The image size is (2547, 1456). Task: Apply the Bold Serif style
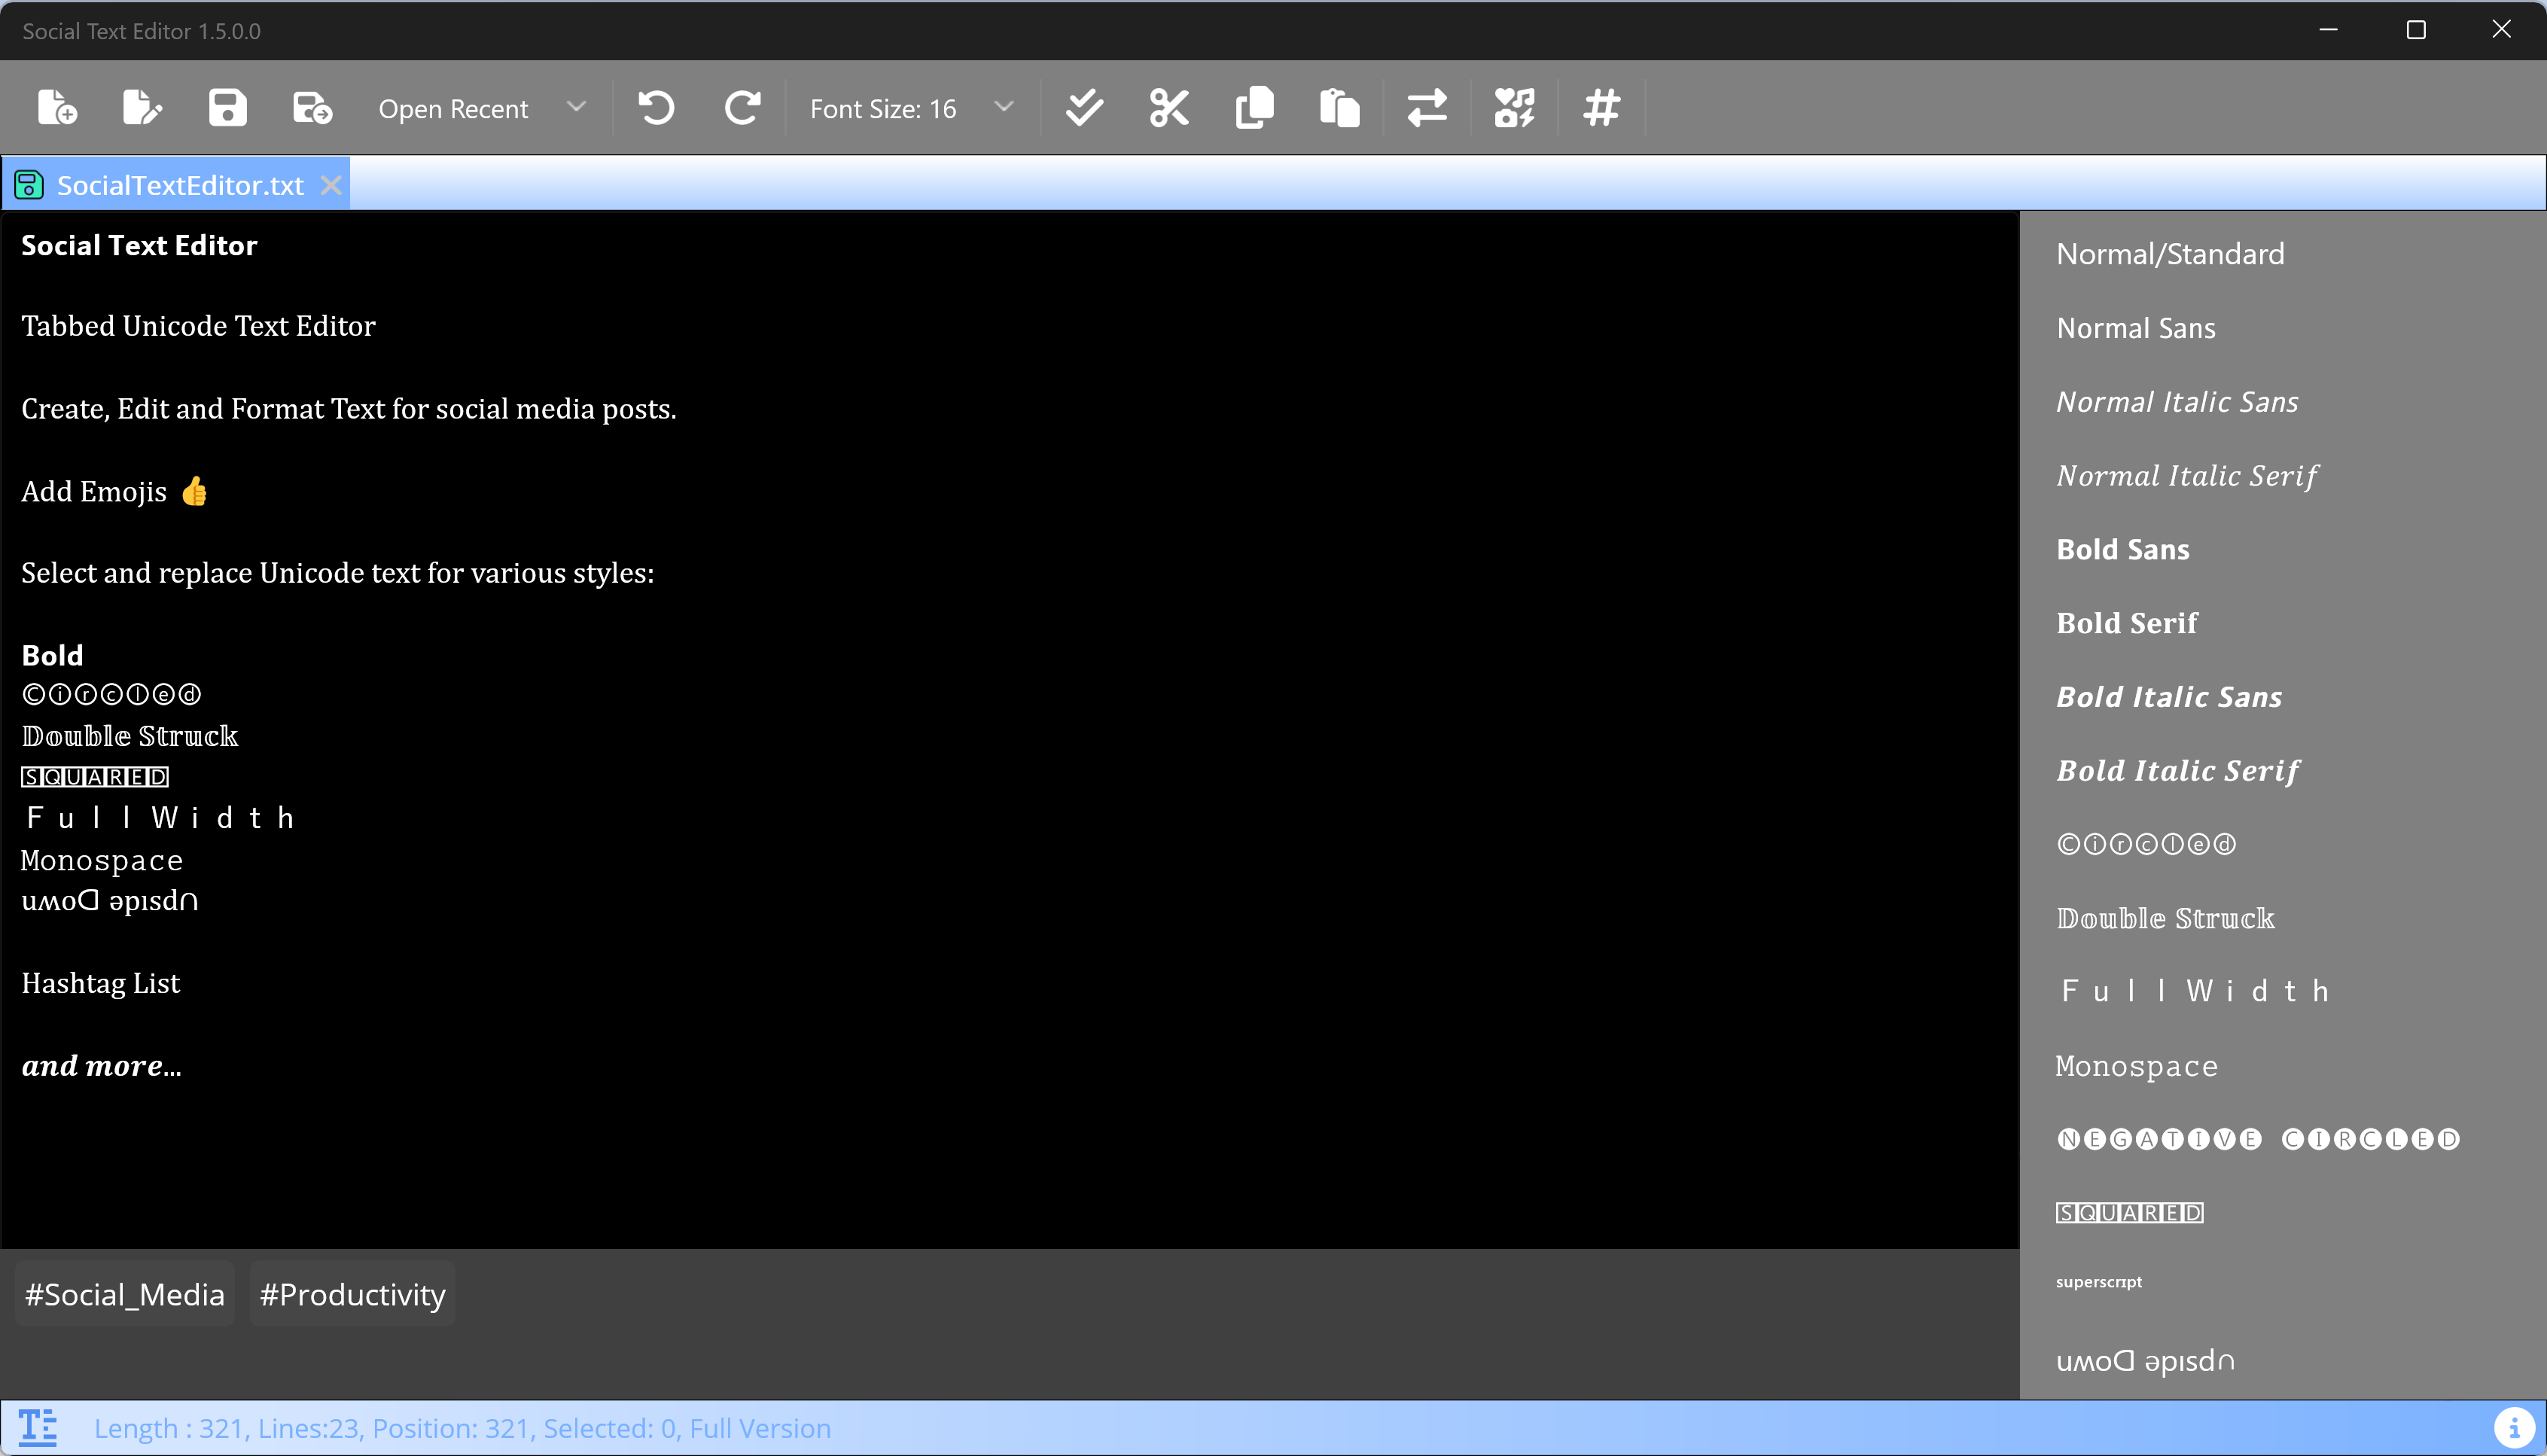click(x=2126, y=622)
